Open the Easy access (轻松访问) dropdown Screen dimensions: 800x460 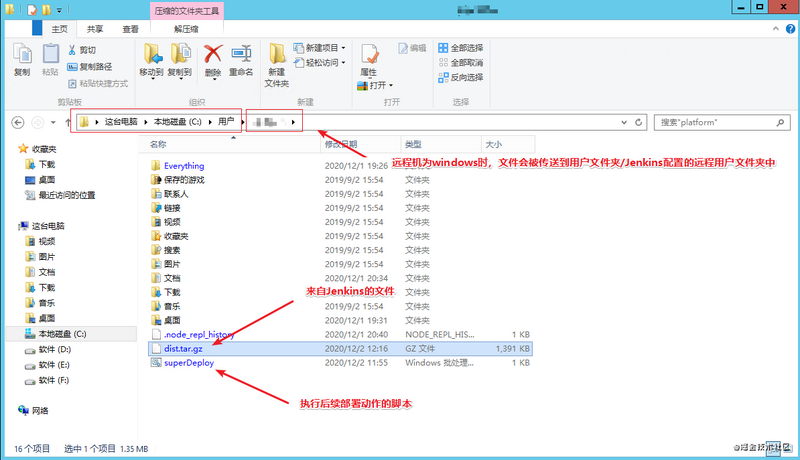319,62
